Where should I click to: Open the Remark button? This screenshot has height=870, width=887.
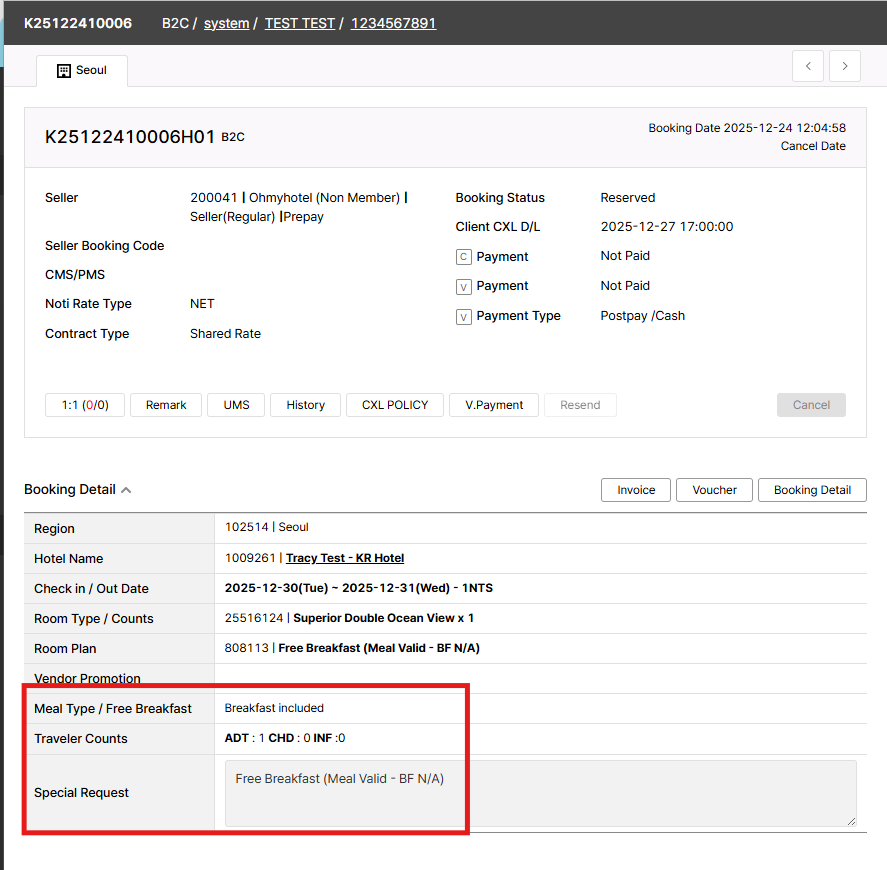coord(166,405)
